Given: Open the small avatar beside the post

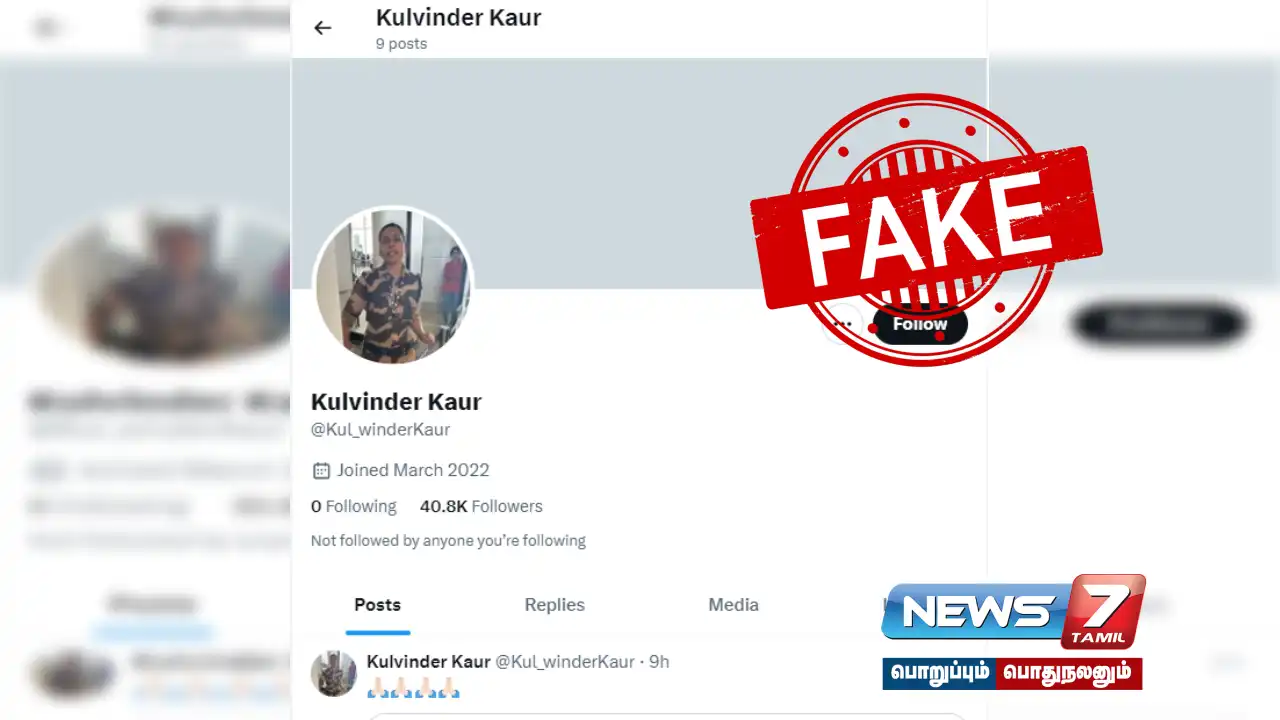Looking at the screenshot, I should [x=333, y=673].
